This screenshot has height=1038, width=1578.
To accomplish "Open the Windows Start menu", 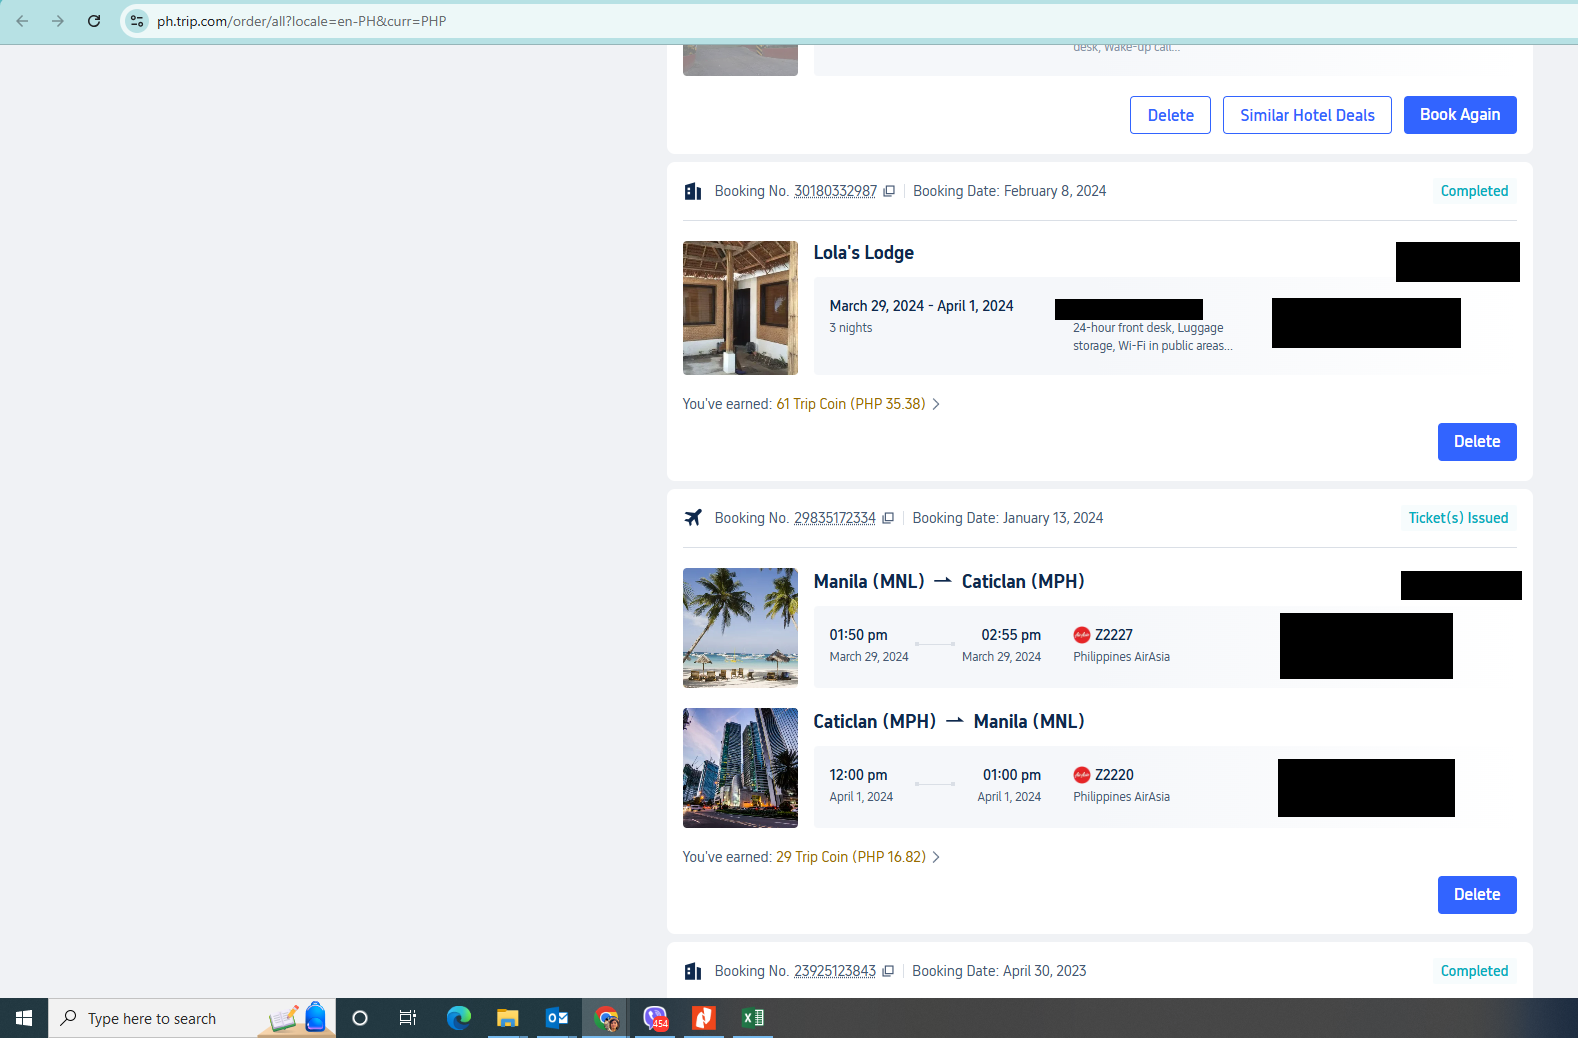I will (x=24, y=1018).
